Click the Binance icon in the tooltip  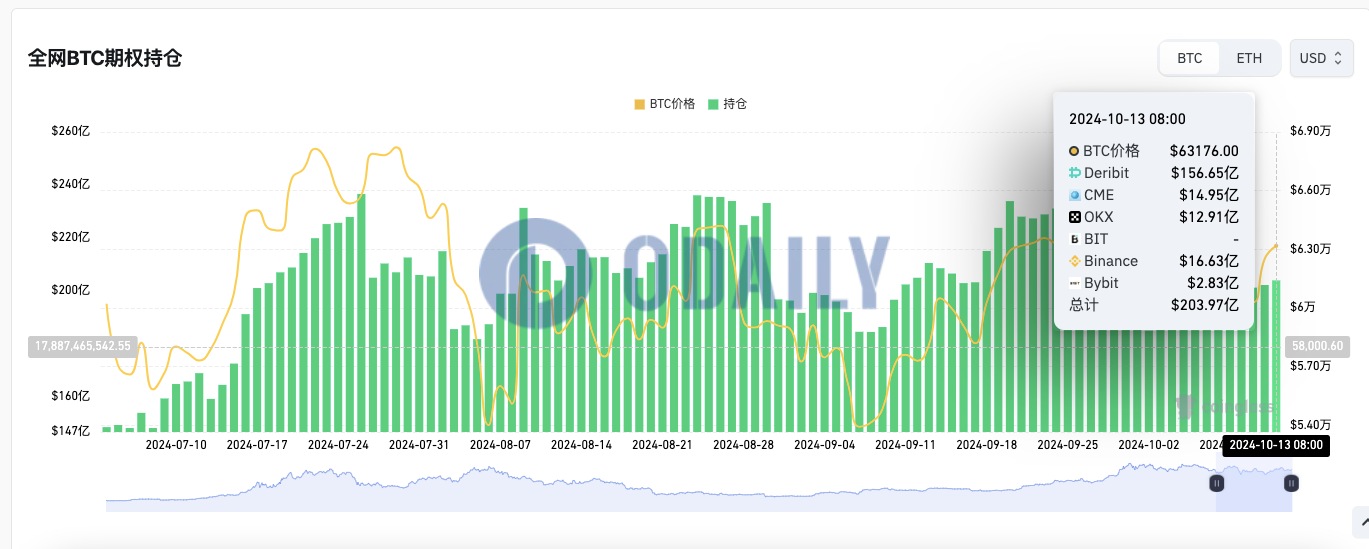pos(1075,261)
